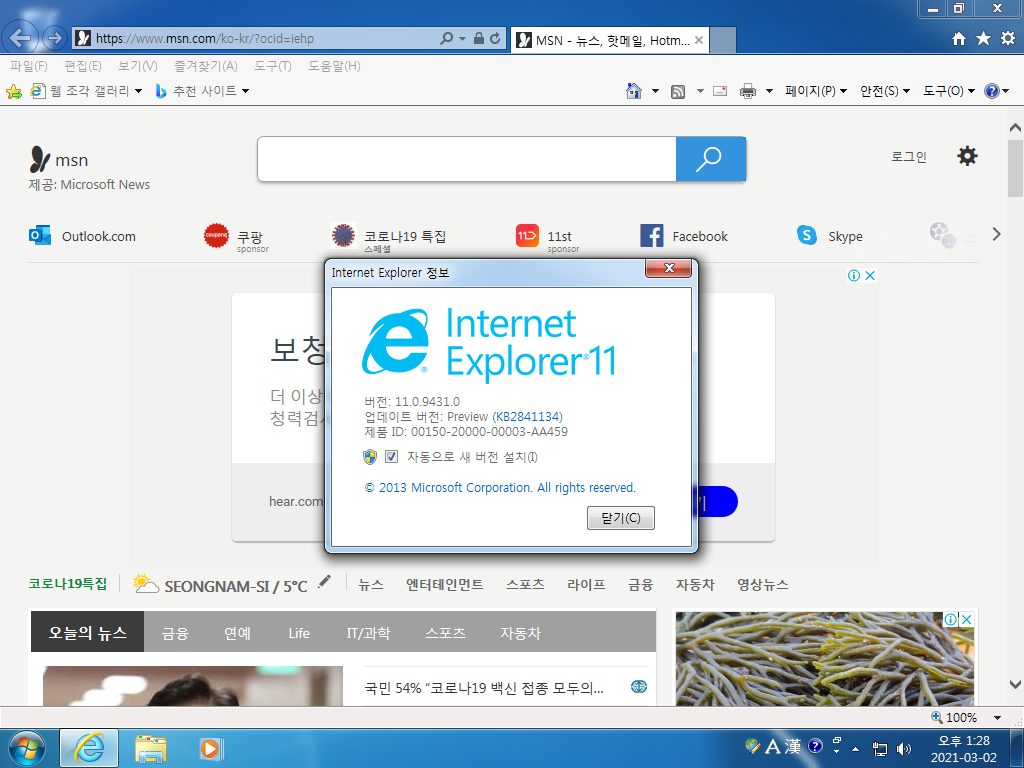Click the browser Back arrow button

pyautogui.click(x=20, y=38)
